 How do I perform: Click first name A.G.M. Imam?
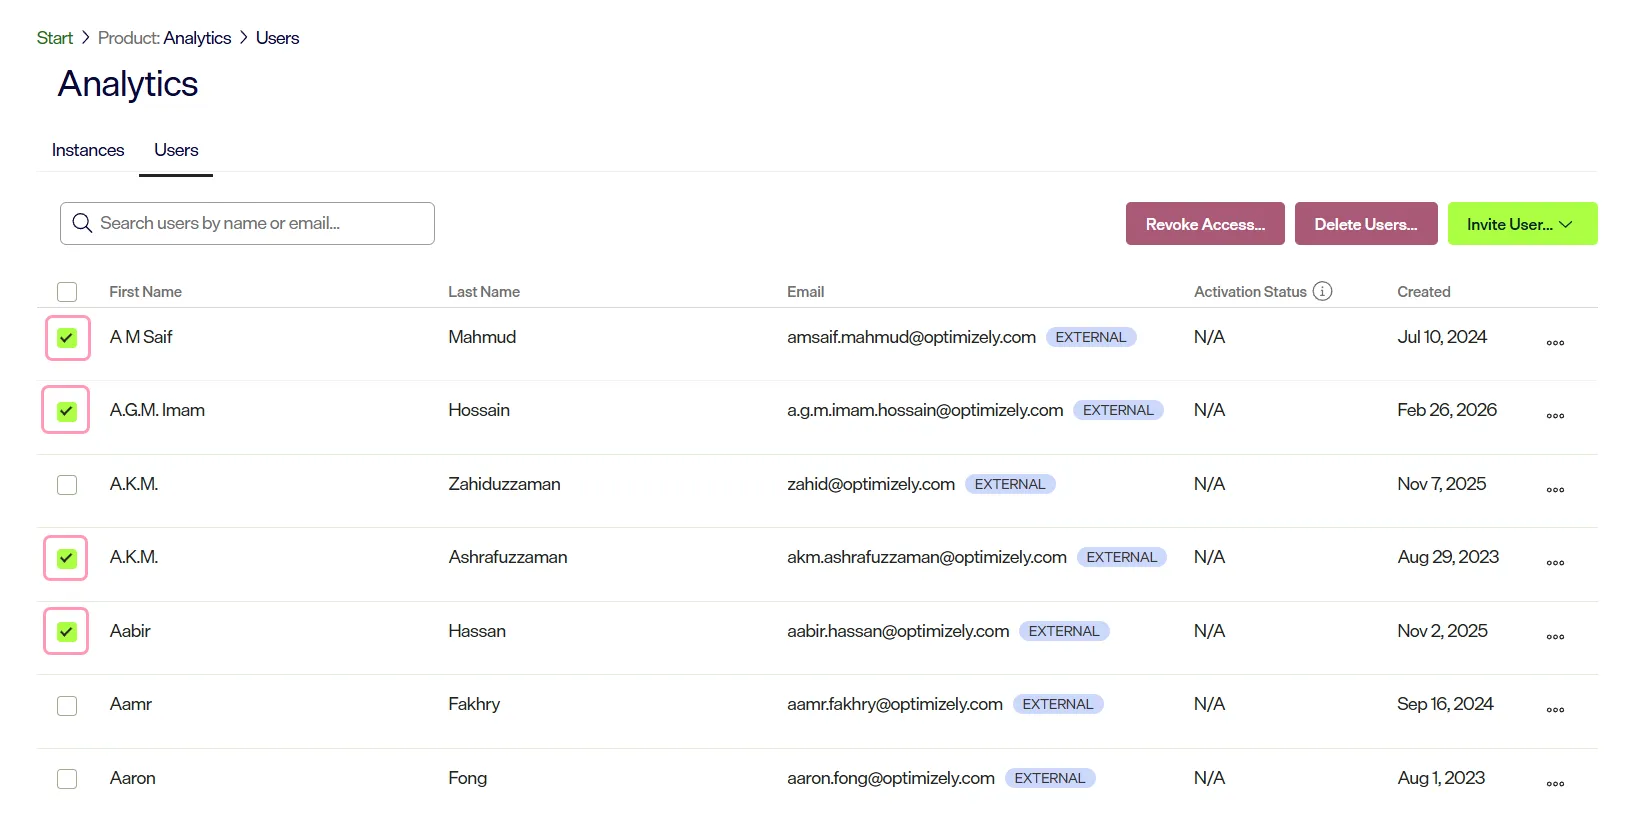tap(157, 410)
